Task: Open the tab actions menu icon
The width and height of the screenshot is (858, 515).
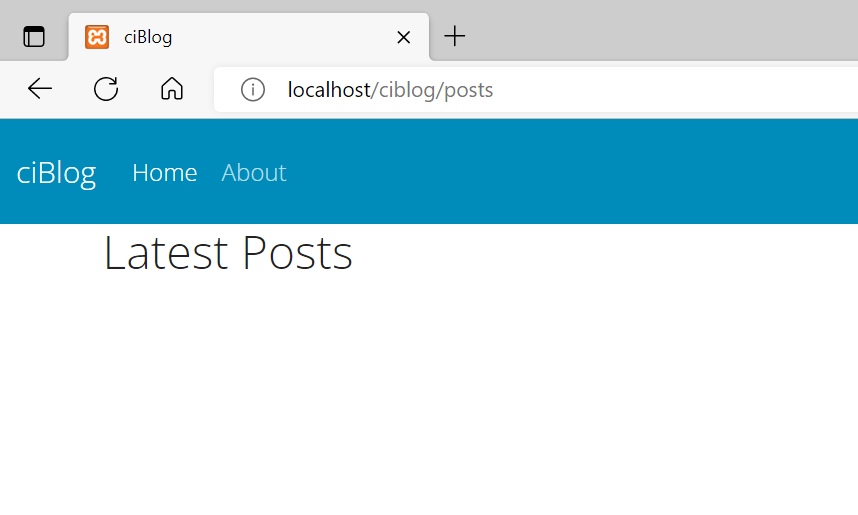Action: 34,37
